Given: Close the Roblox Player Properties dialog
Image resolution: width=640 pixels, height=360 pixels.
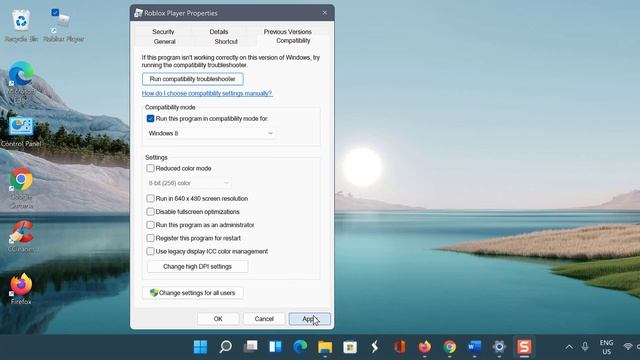Looking at the screenshot, I should pos(324,13).
